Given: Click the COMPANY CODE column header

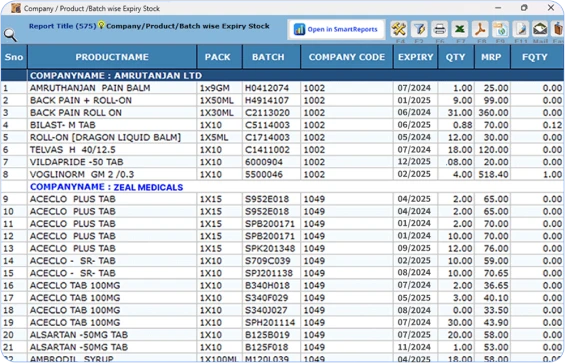Looking at the screenshot, I should tap(347, 57).
